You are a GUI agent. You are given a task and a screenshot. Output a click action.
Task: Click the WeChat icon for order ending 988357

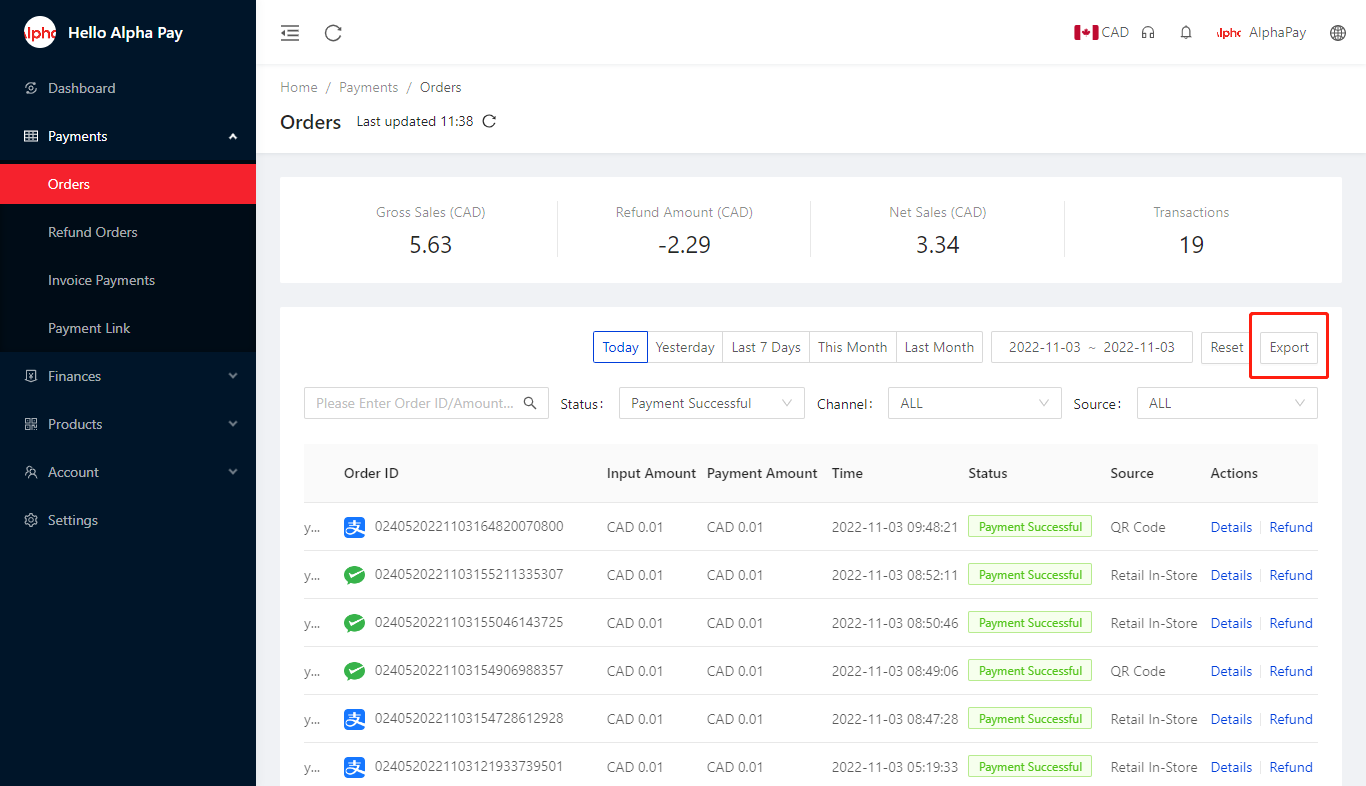pyautogui.click(x=355, y=671)
